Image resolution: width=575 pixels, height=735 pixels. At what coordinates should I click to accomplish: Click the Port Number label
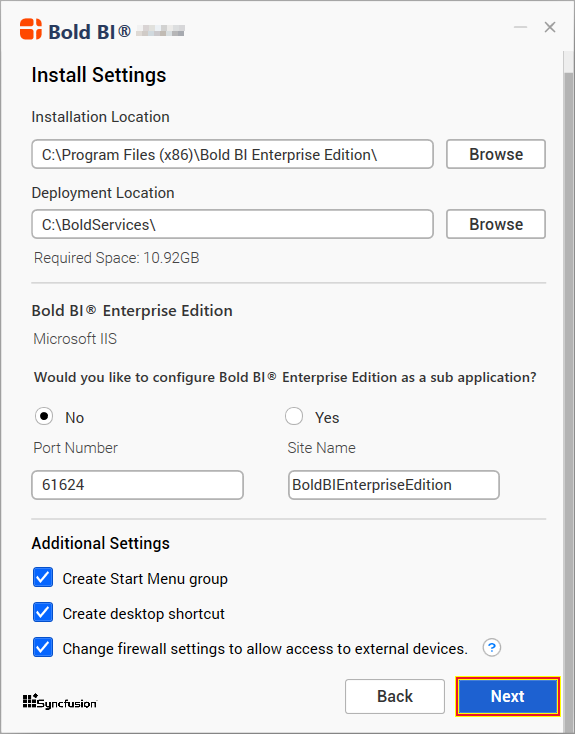[x=75, y=448]
